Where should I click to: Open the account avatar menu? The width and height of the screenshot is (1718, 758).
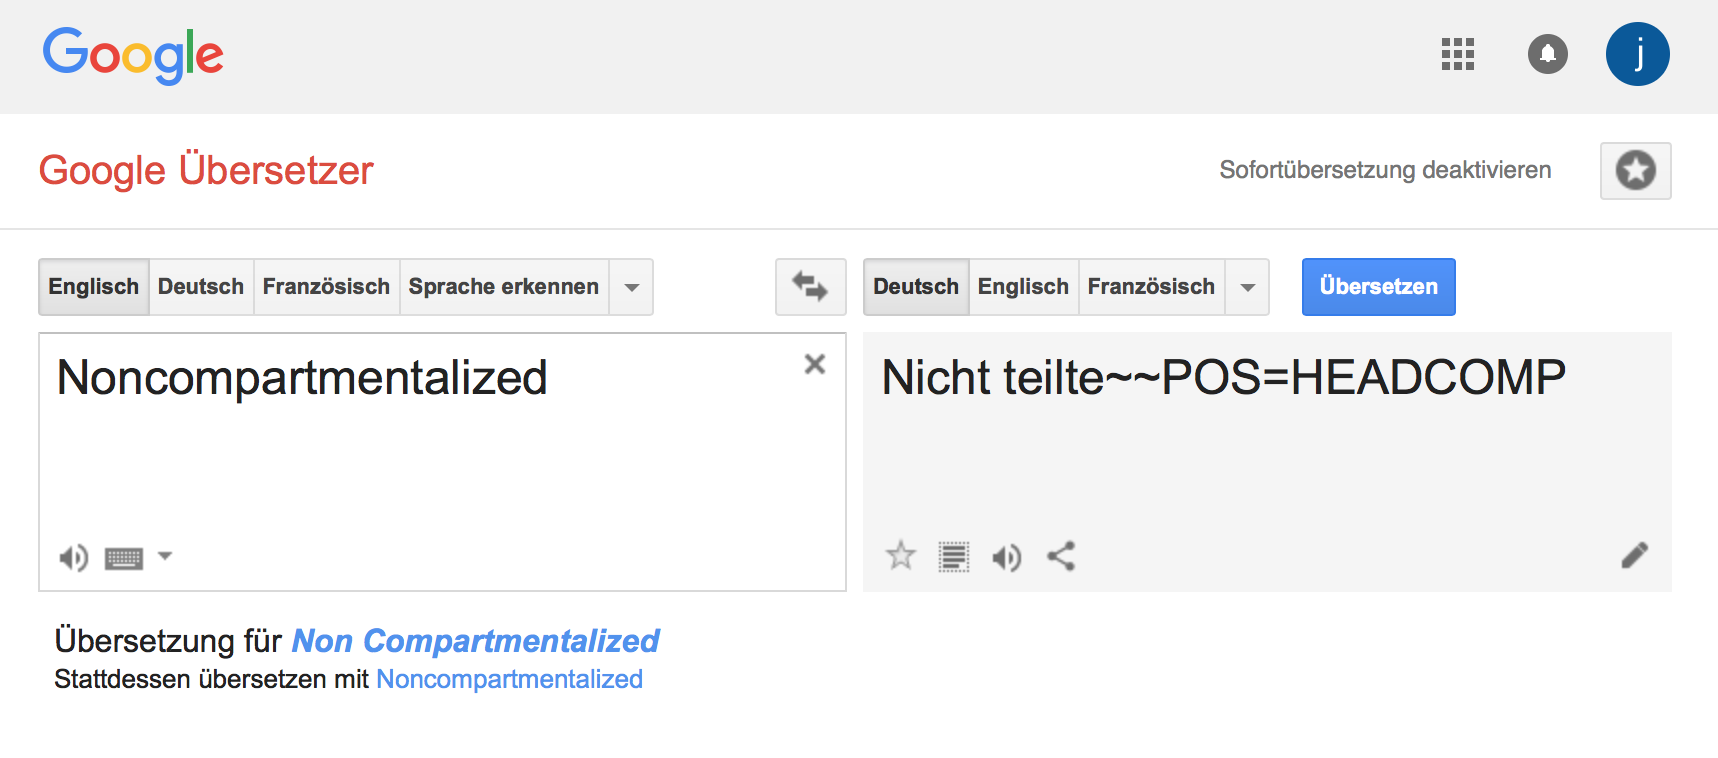(1637, 54)
